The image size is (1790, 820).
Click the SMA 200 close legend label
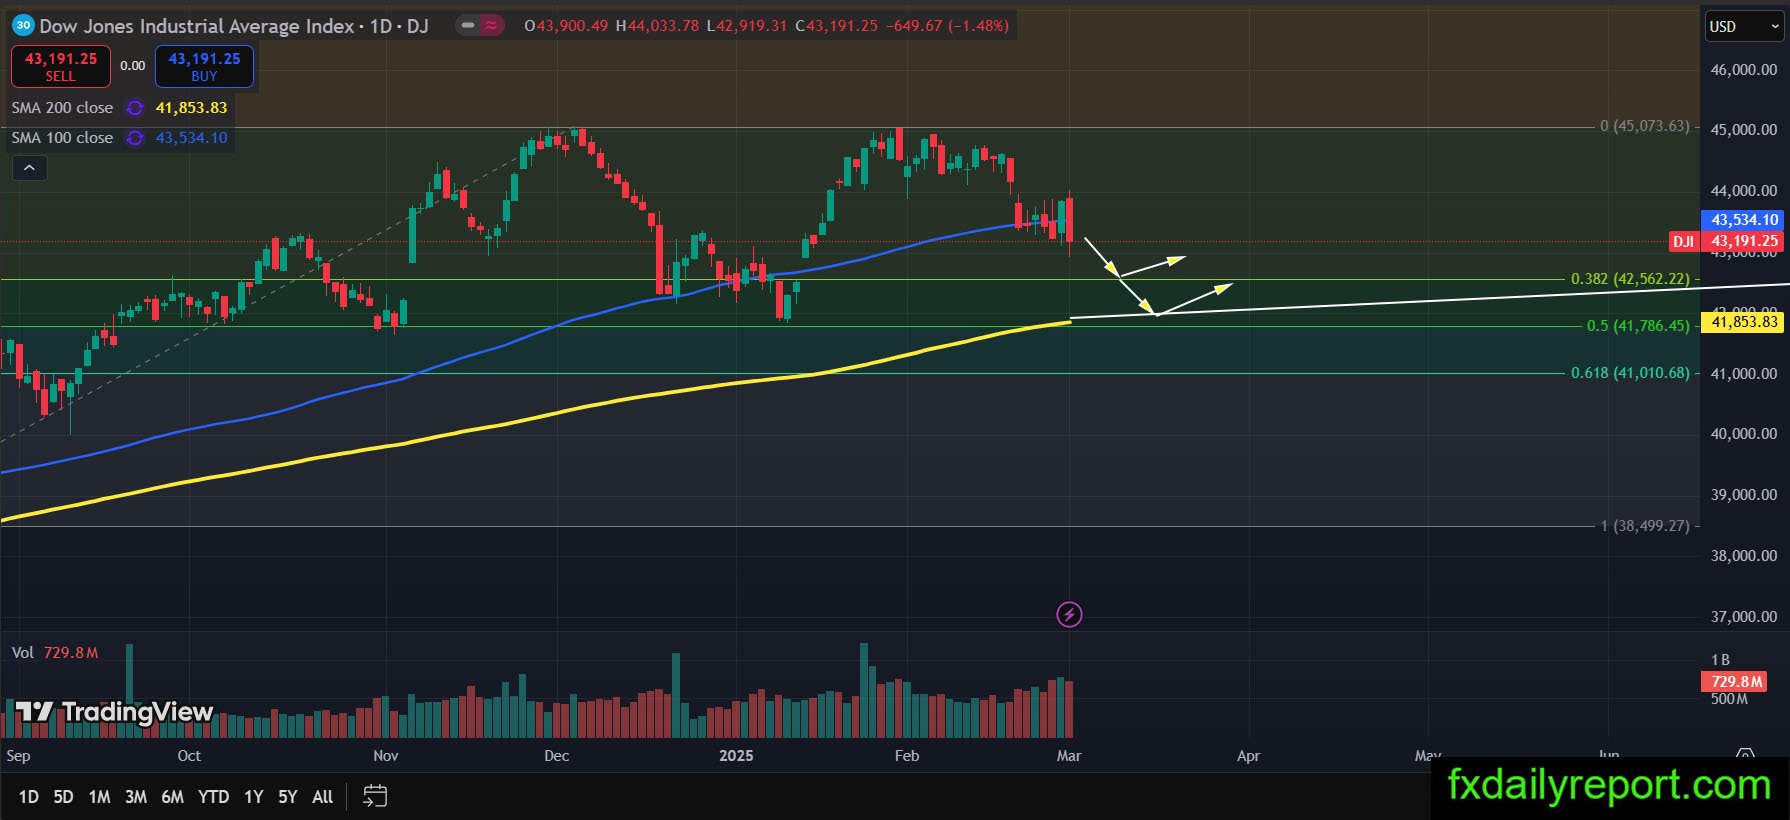pyautogui.click(x=62, y=108)
